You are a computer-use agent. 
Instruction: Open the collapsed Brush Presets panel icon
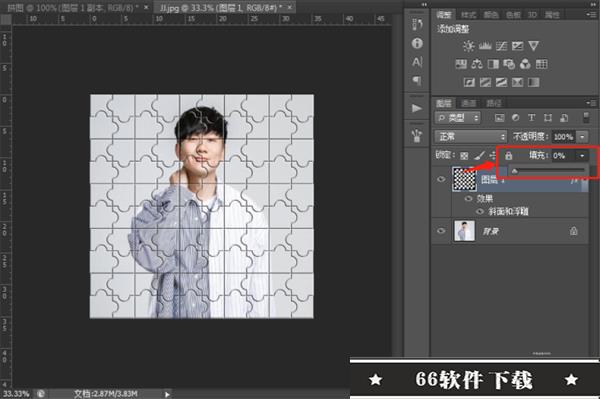tap(417, 135)
